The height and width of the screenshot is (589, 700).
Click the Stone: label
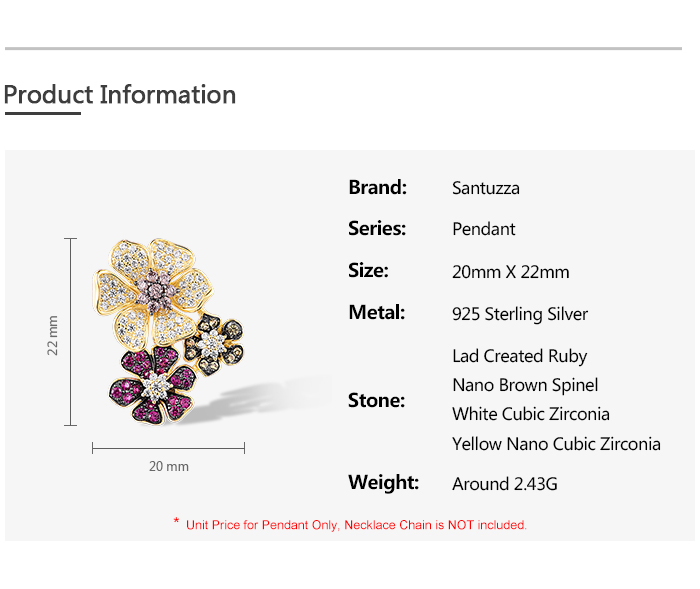(x=376, y=400)
